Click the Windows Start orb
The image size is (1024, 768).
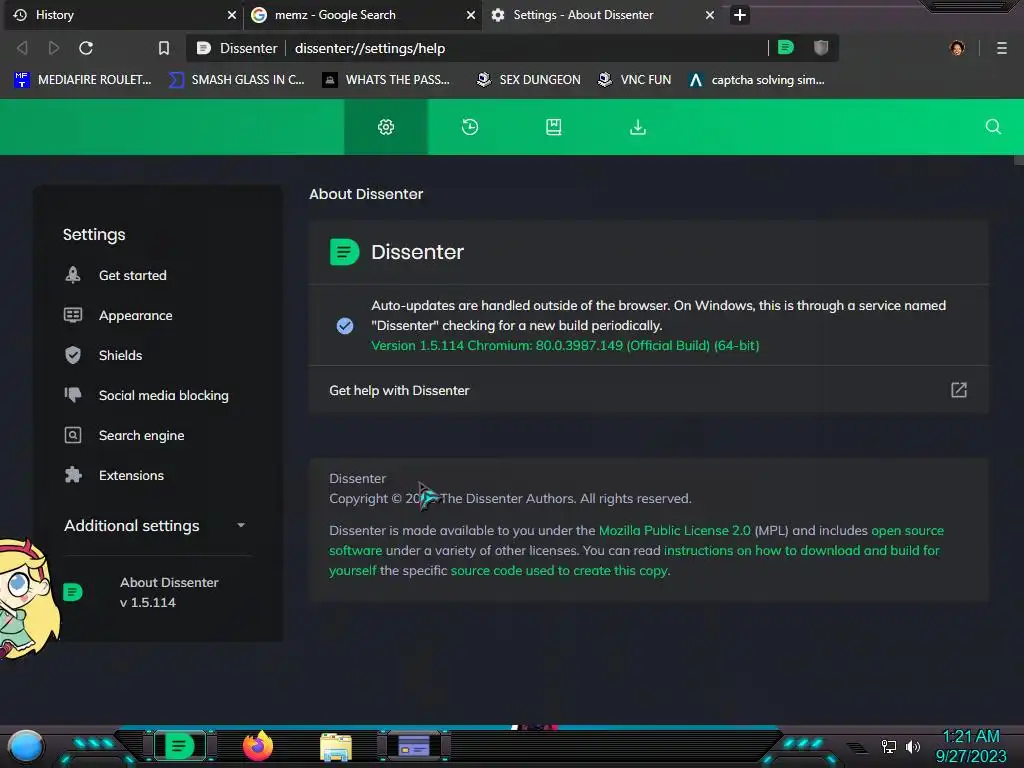26,746
